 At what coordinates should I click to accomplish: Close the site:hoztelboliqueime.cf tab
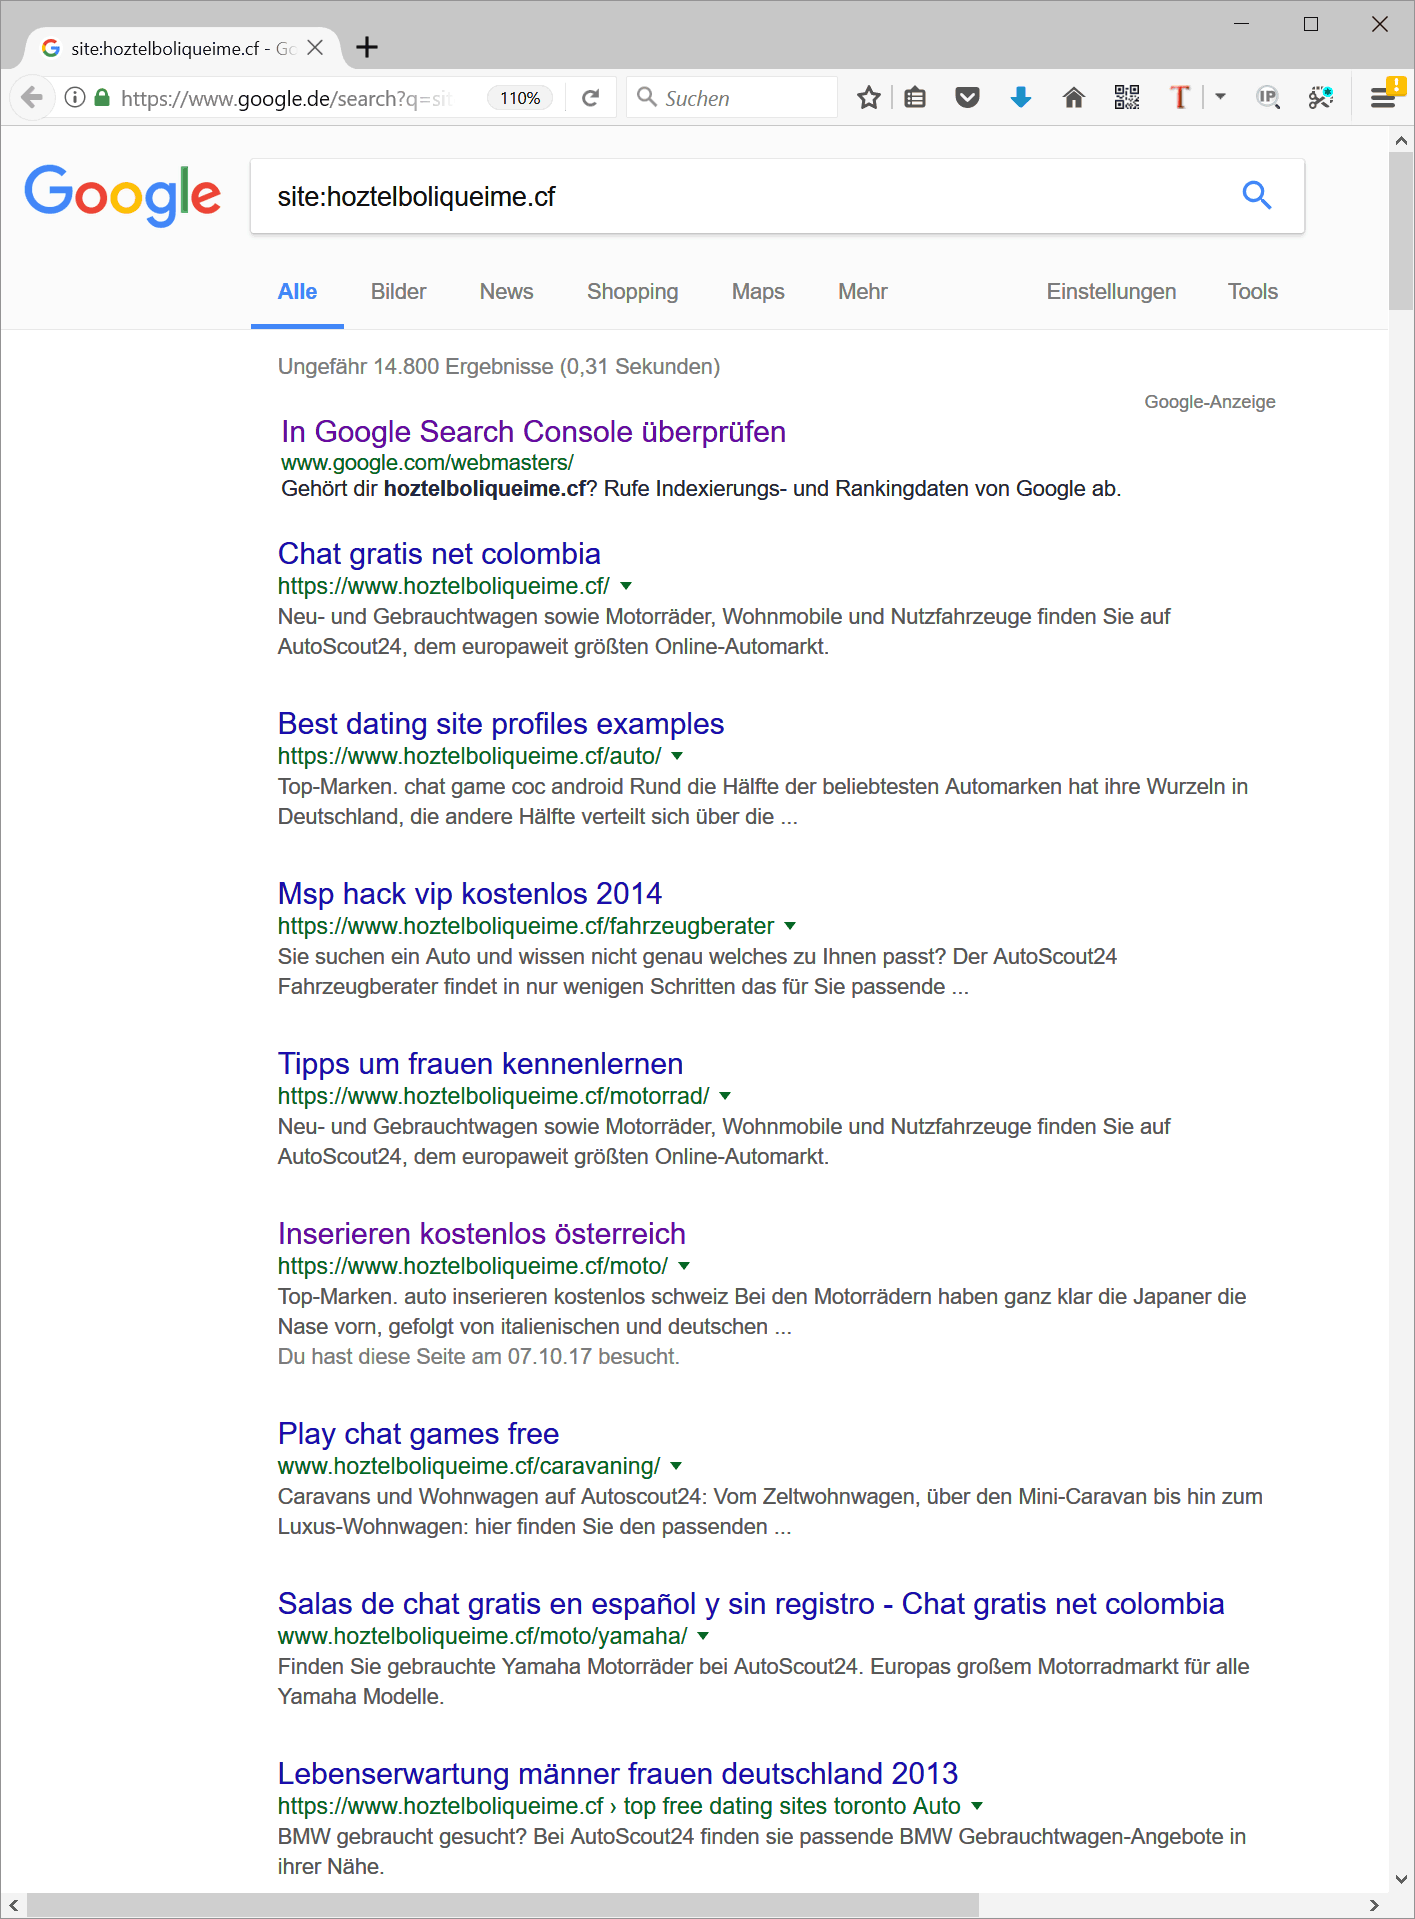315,48
